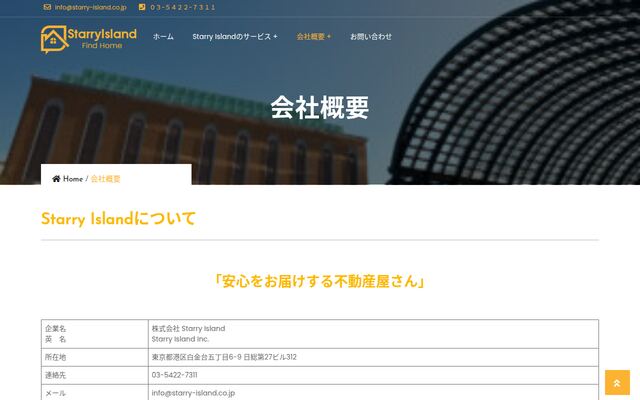
Task: Click the scroll-to-top double-chevron button
Action: [x=617, y=383]
